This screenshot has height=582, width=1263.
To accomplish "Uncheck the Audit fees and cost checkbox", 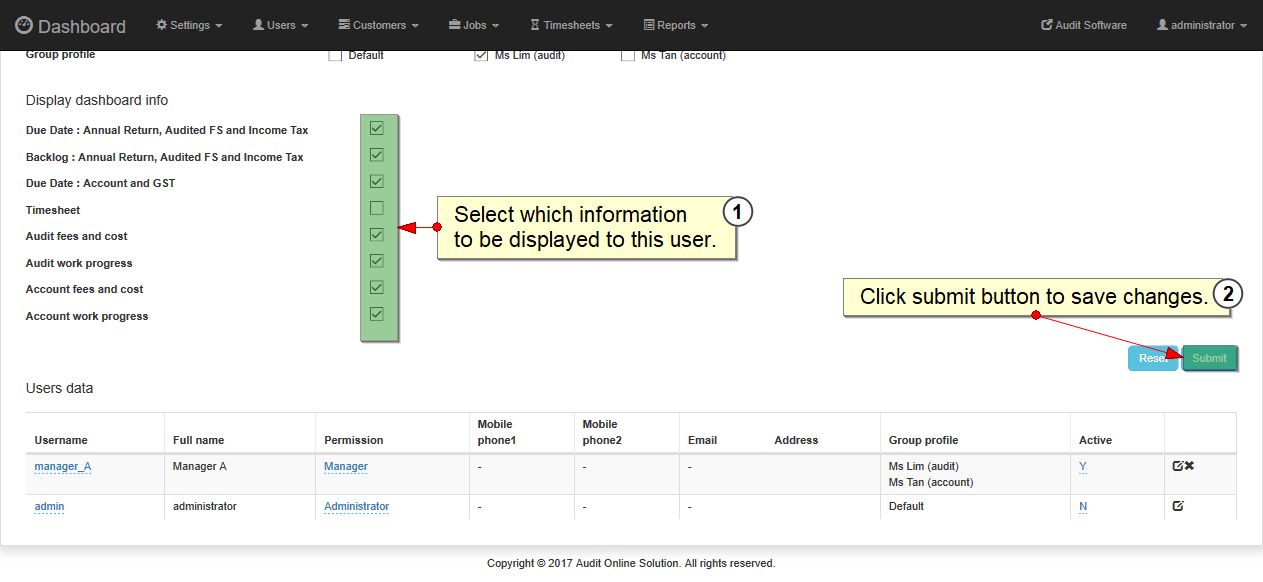I will 377,235.
